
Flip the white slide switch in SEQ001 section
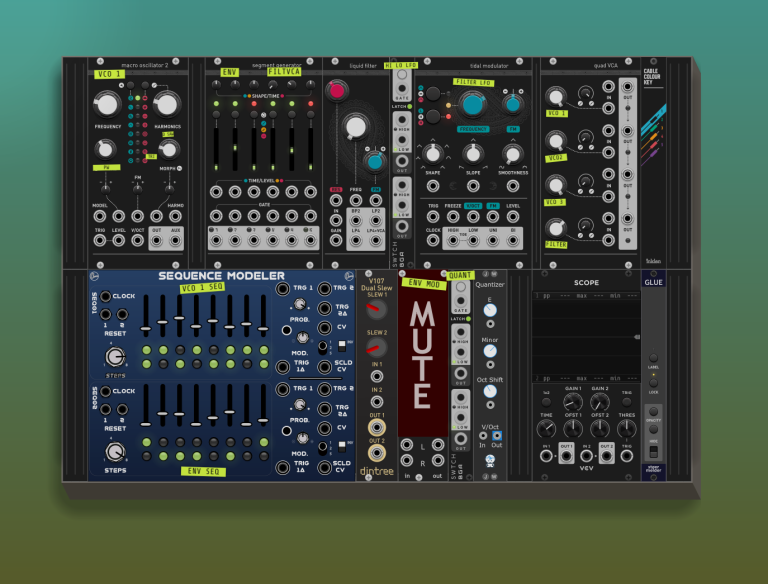342,346
